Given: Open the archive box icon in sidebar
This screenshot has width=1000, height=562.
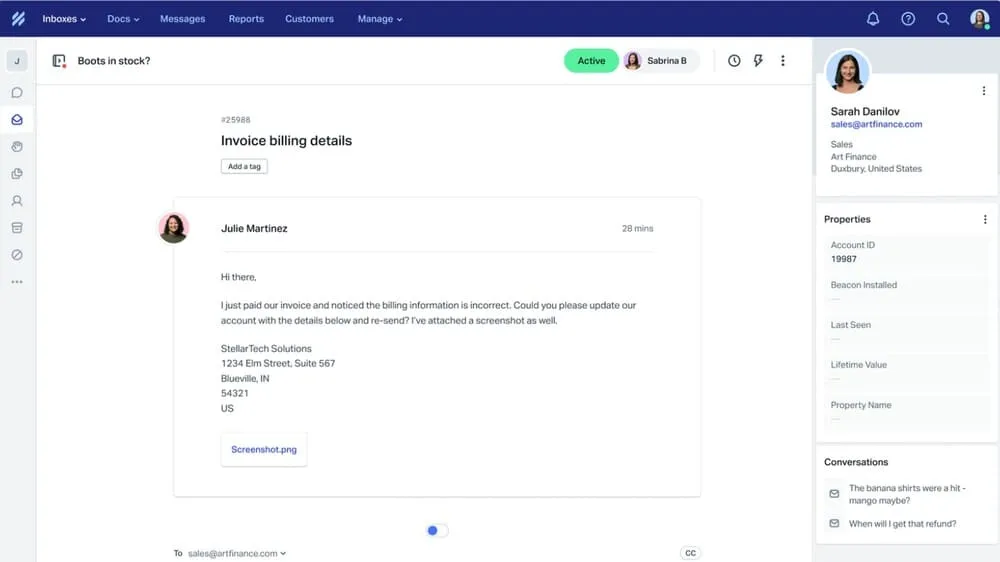Looking at the screenshot, I should coord(17,228).
